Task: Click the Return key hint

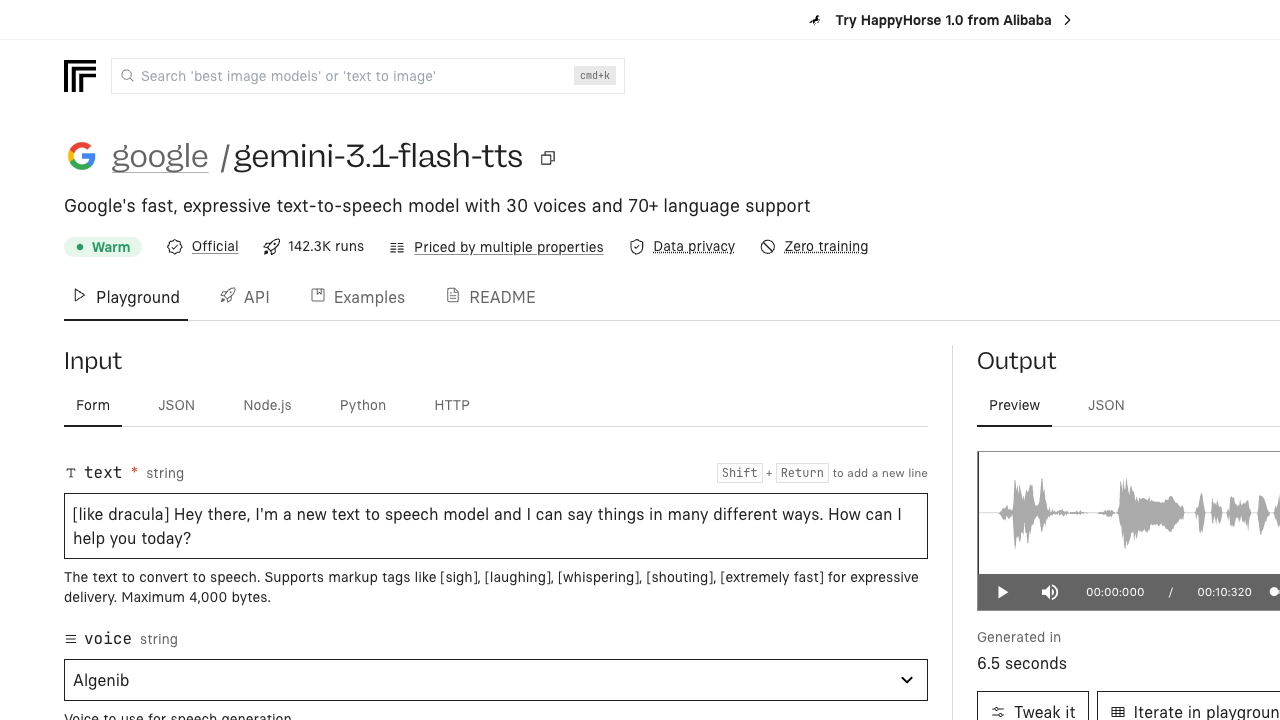Action: point(802,473)
